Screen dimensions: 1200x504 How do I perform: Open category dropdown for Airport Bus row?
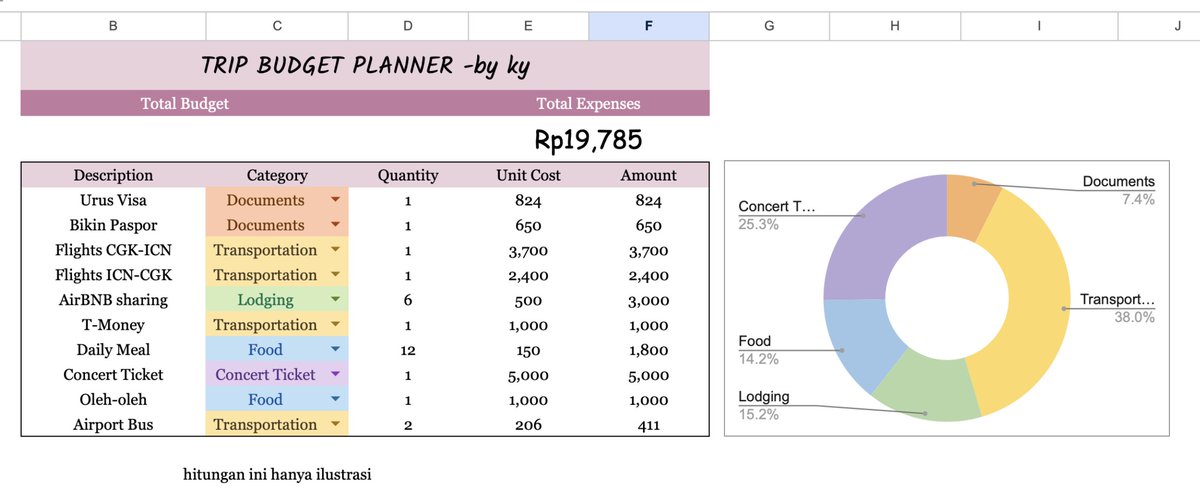335,425
